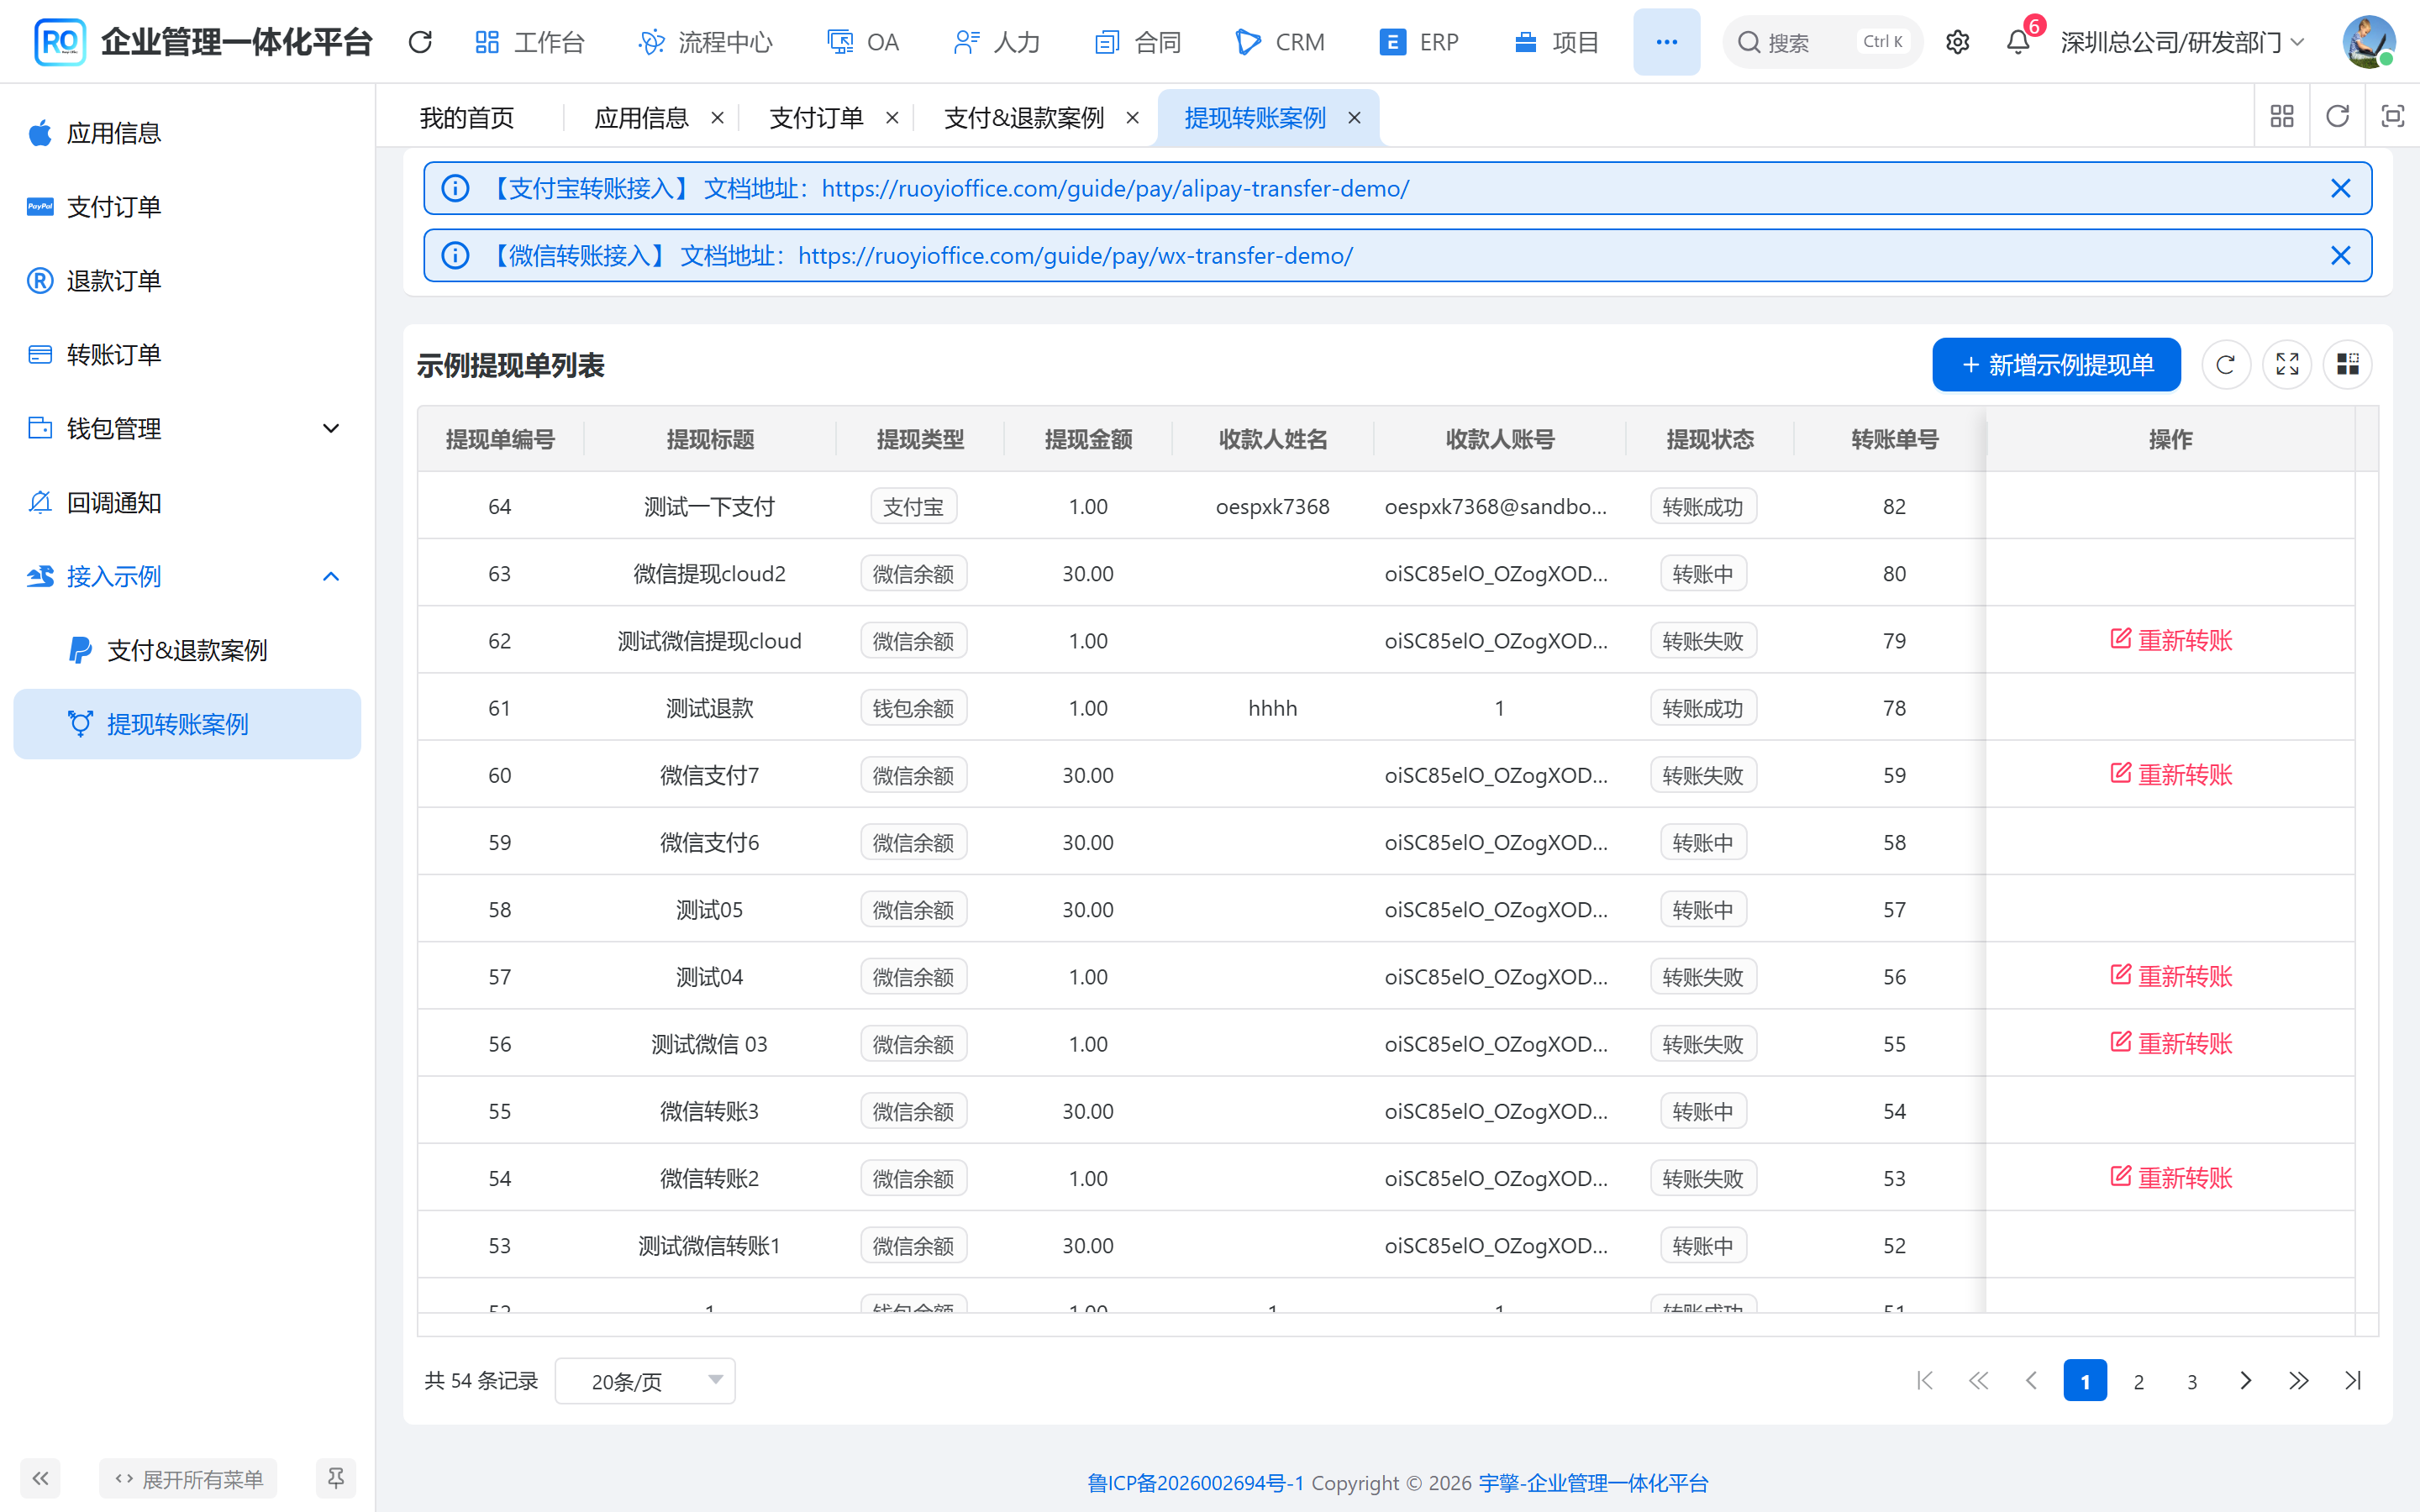Click 重新转账 for withdrawal 62

point(2171,640)
